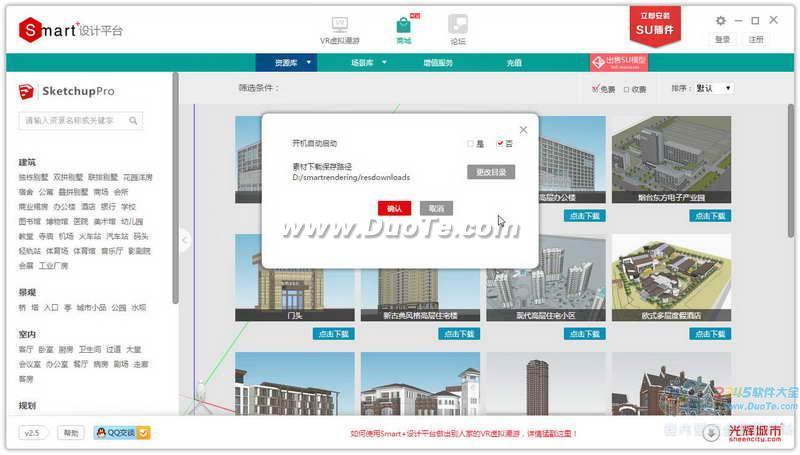Click the 更改目录 change directory button

tap(491, 172)
